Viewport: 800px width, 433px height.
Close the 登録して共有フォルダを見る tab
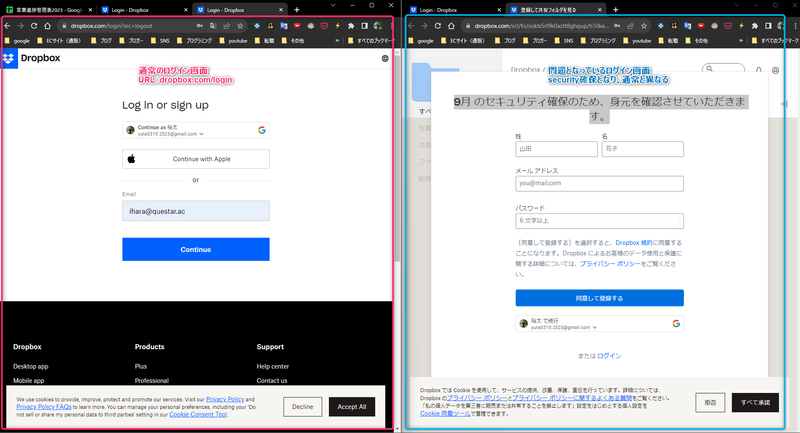pos(599,10)
